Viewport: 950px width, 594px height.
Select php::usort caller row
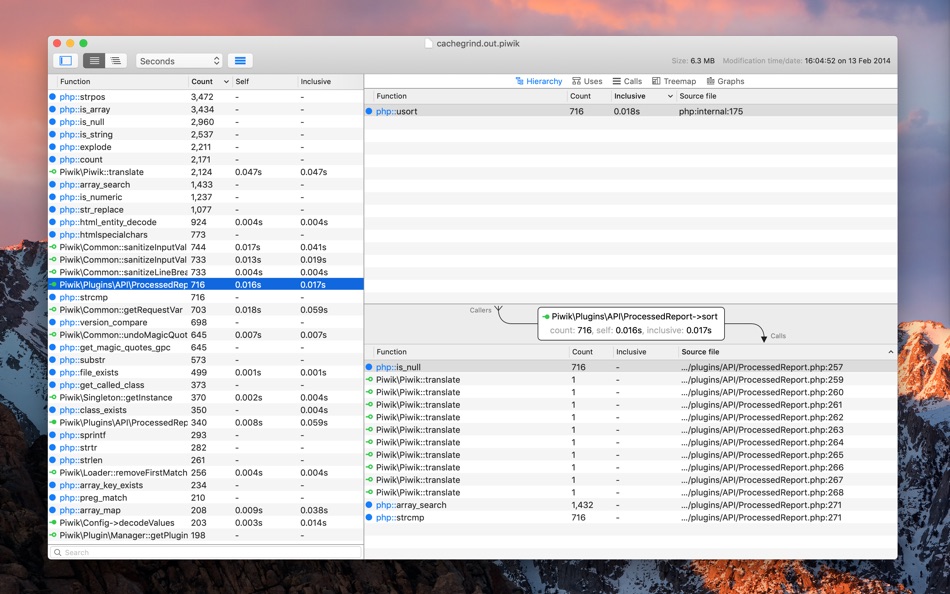point(631,112)
